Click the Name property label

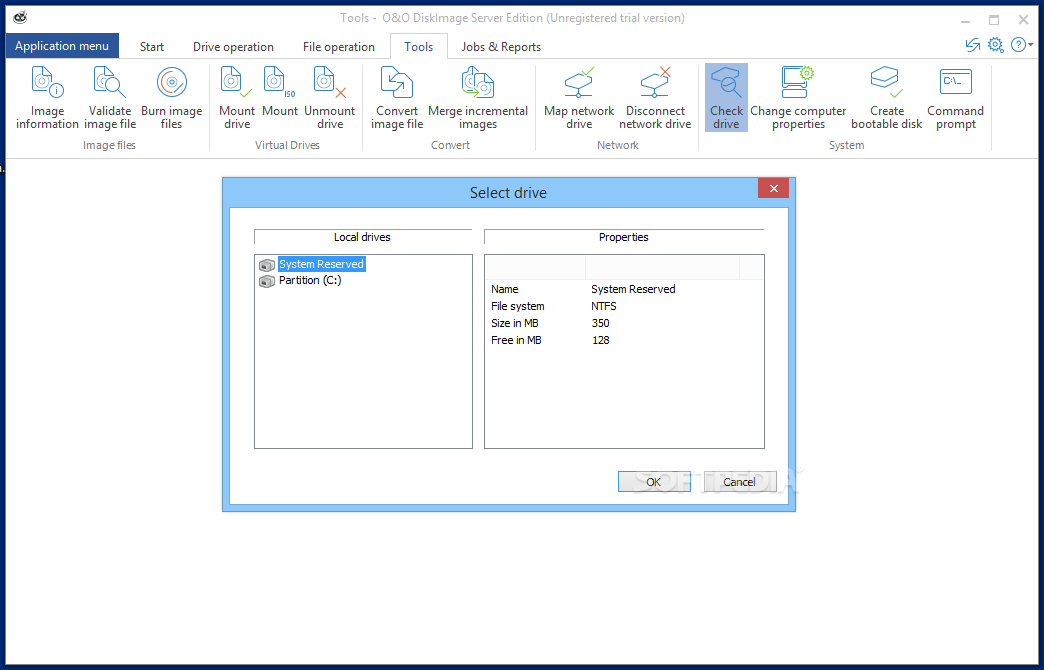(x=504, y=289)
